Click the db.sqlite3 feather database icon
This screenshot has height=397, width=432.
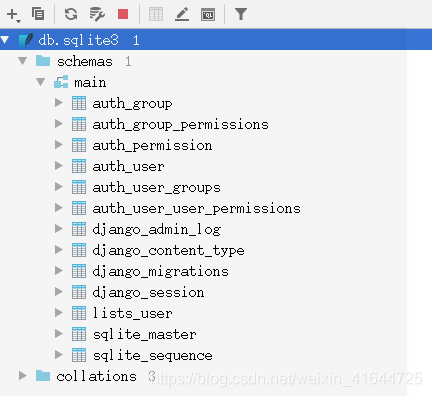(26, 40)
